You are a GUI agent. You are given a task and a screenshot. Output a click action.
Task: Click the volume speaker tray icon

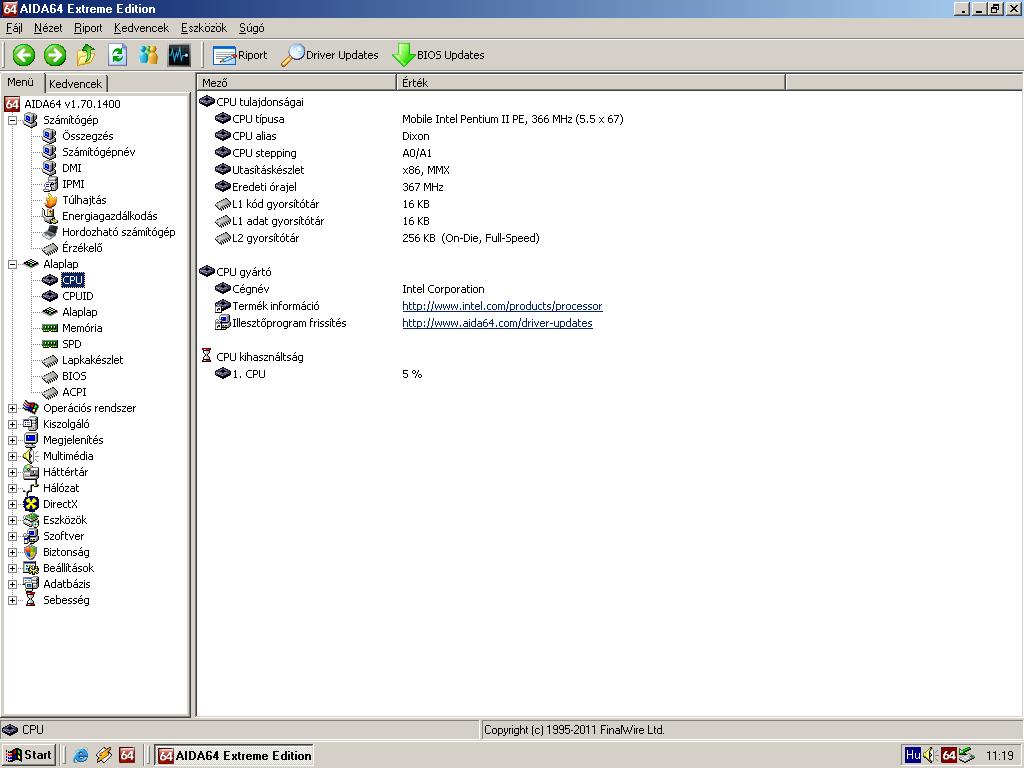pyautogui.click(x=929, y=755)
